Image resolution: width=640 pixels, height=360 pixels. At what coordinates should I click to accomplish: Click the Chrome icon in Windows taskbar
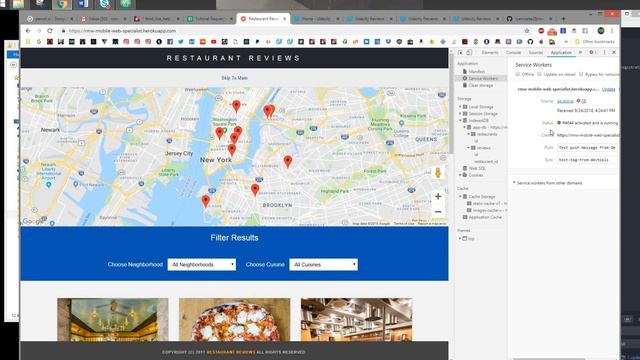coord(62,4)
